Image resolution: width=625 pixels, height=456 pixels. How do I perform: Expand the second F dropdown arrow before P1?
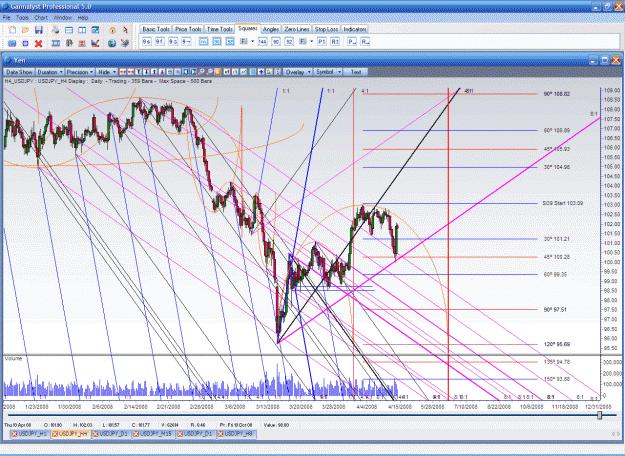[x=312, y=41]
